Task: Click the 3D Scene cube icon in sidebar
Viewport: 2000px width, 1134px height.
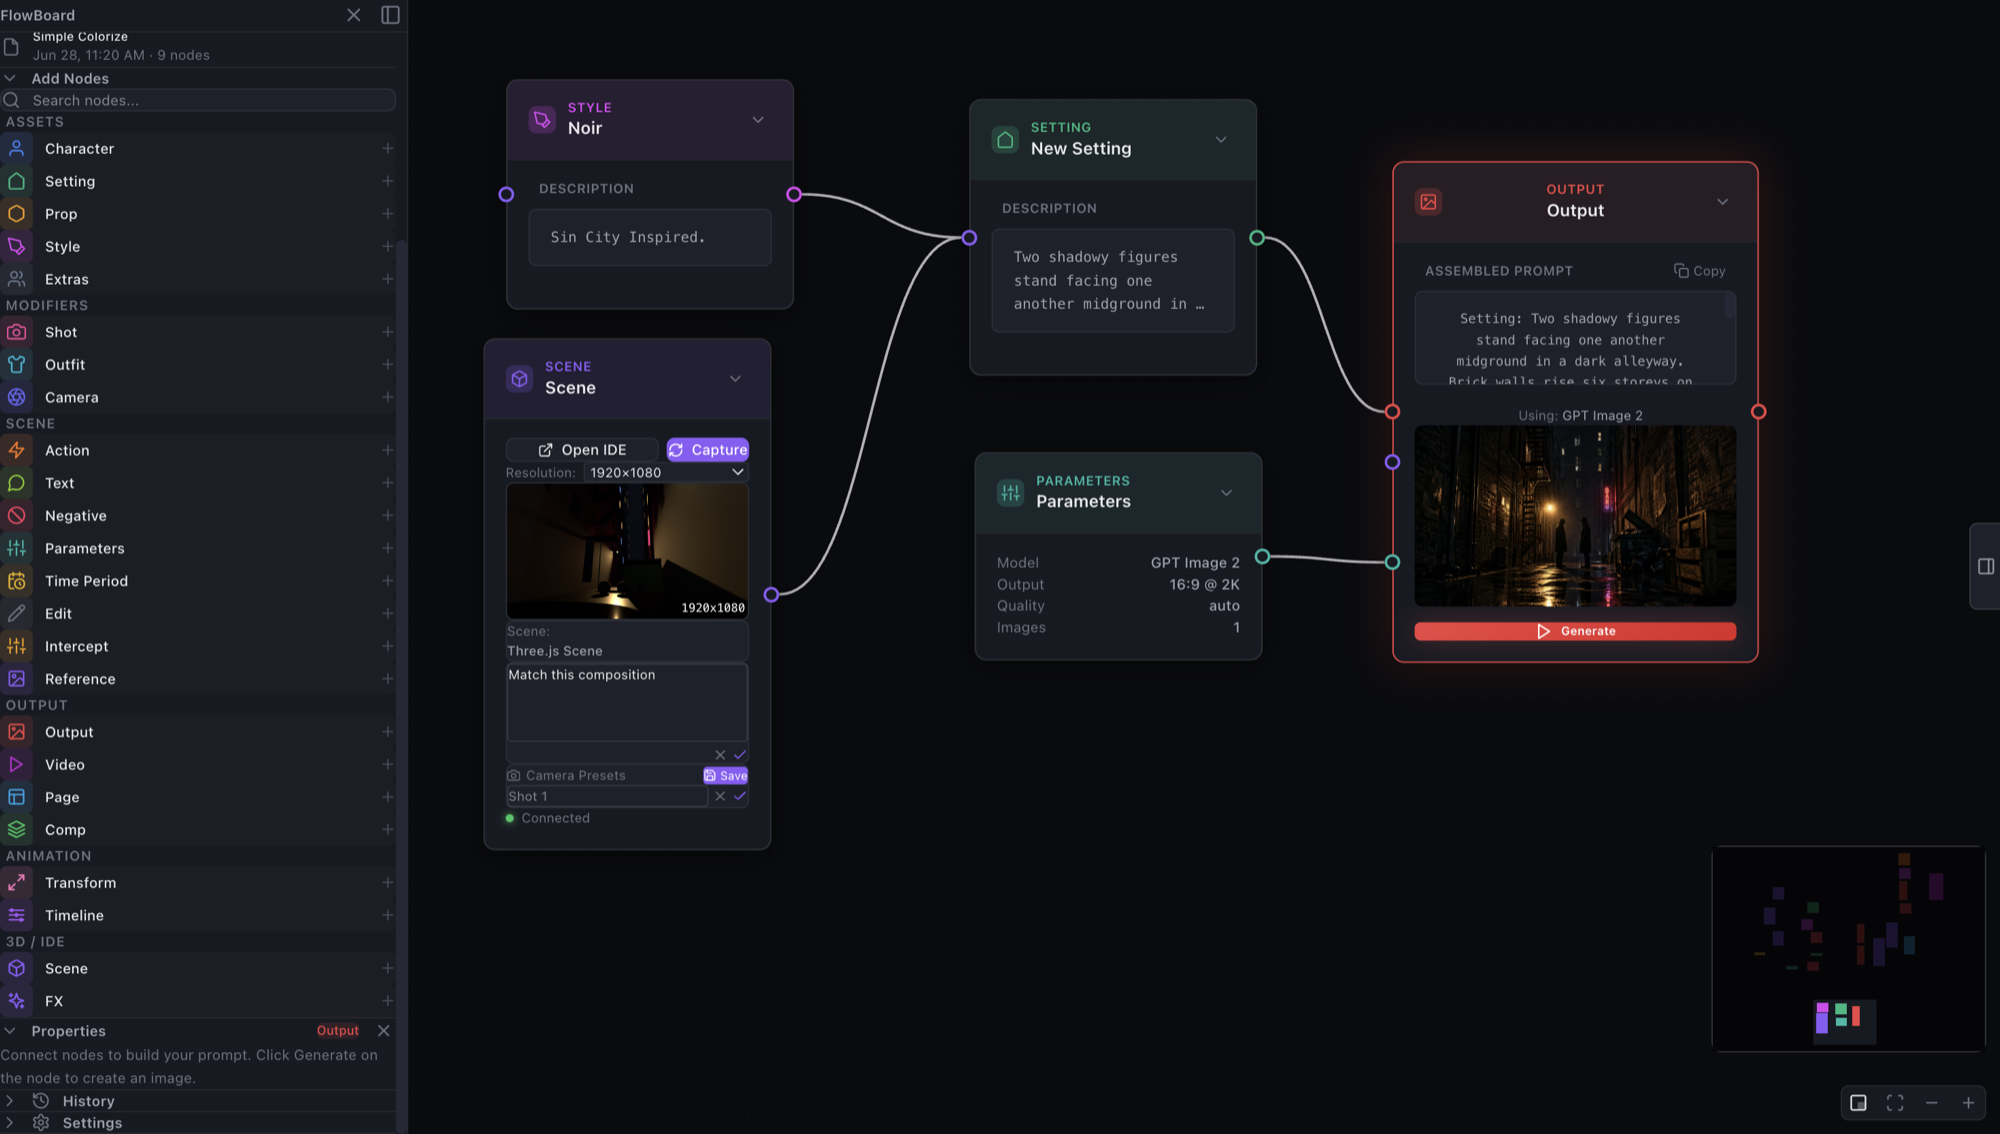Action: click(17, 968)
